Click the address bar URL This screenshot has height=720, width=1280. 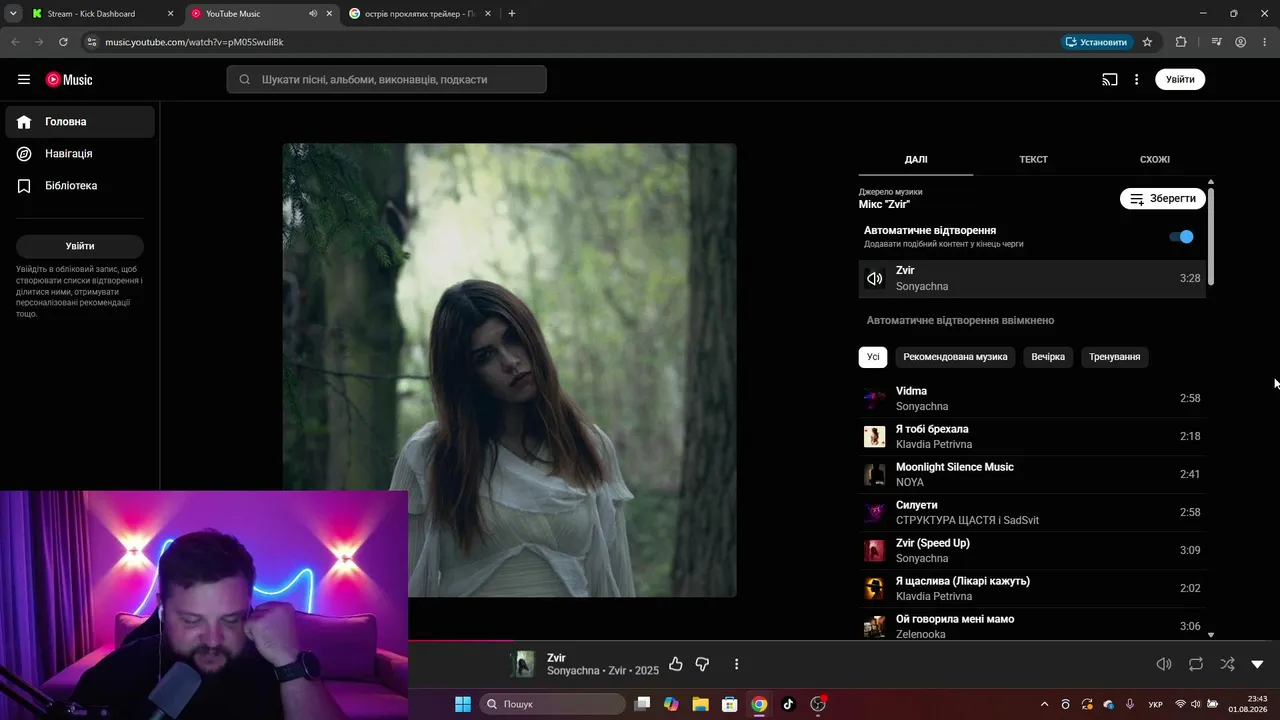click(195, 42)
